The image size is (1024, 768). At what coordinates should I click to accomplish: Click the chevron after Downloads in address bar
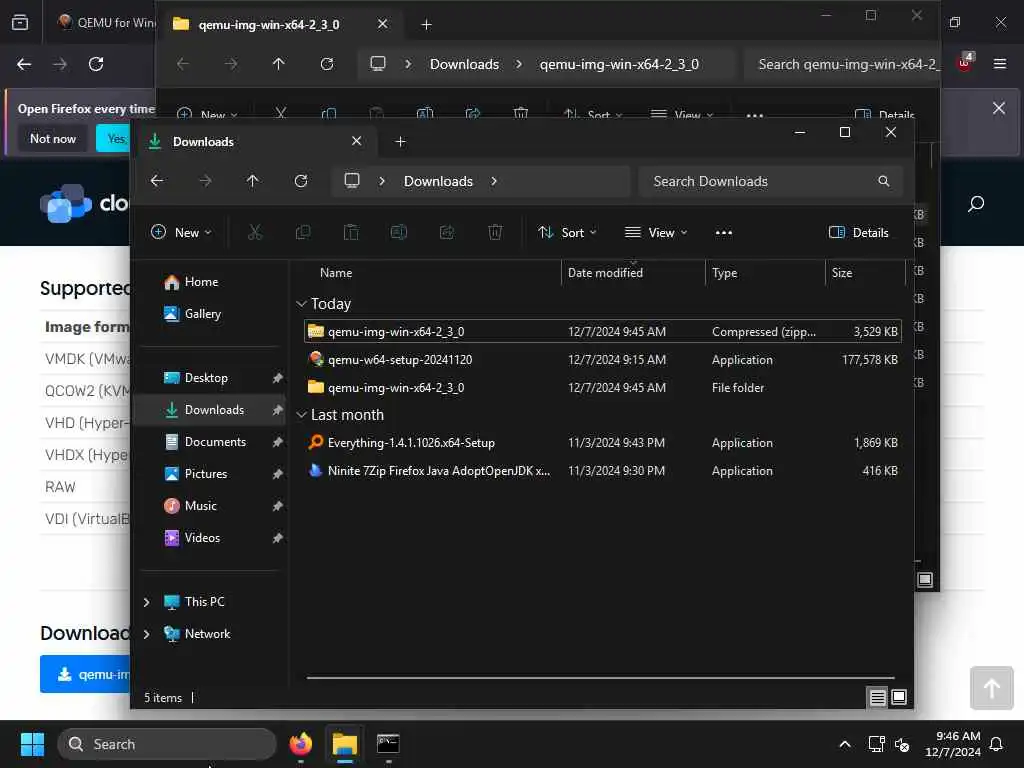point(494,181)
